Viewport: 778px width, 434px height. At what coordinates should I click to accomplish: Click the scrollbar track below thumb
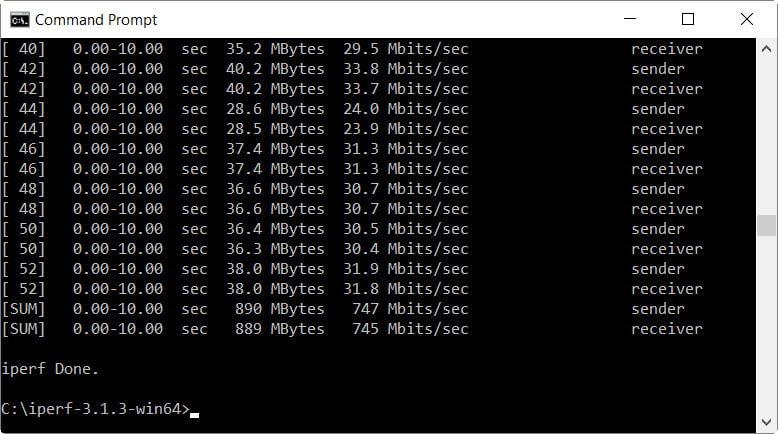(766, 324)
